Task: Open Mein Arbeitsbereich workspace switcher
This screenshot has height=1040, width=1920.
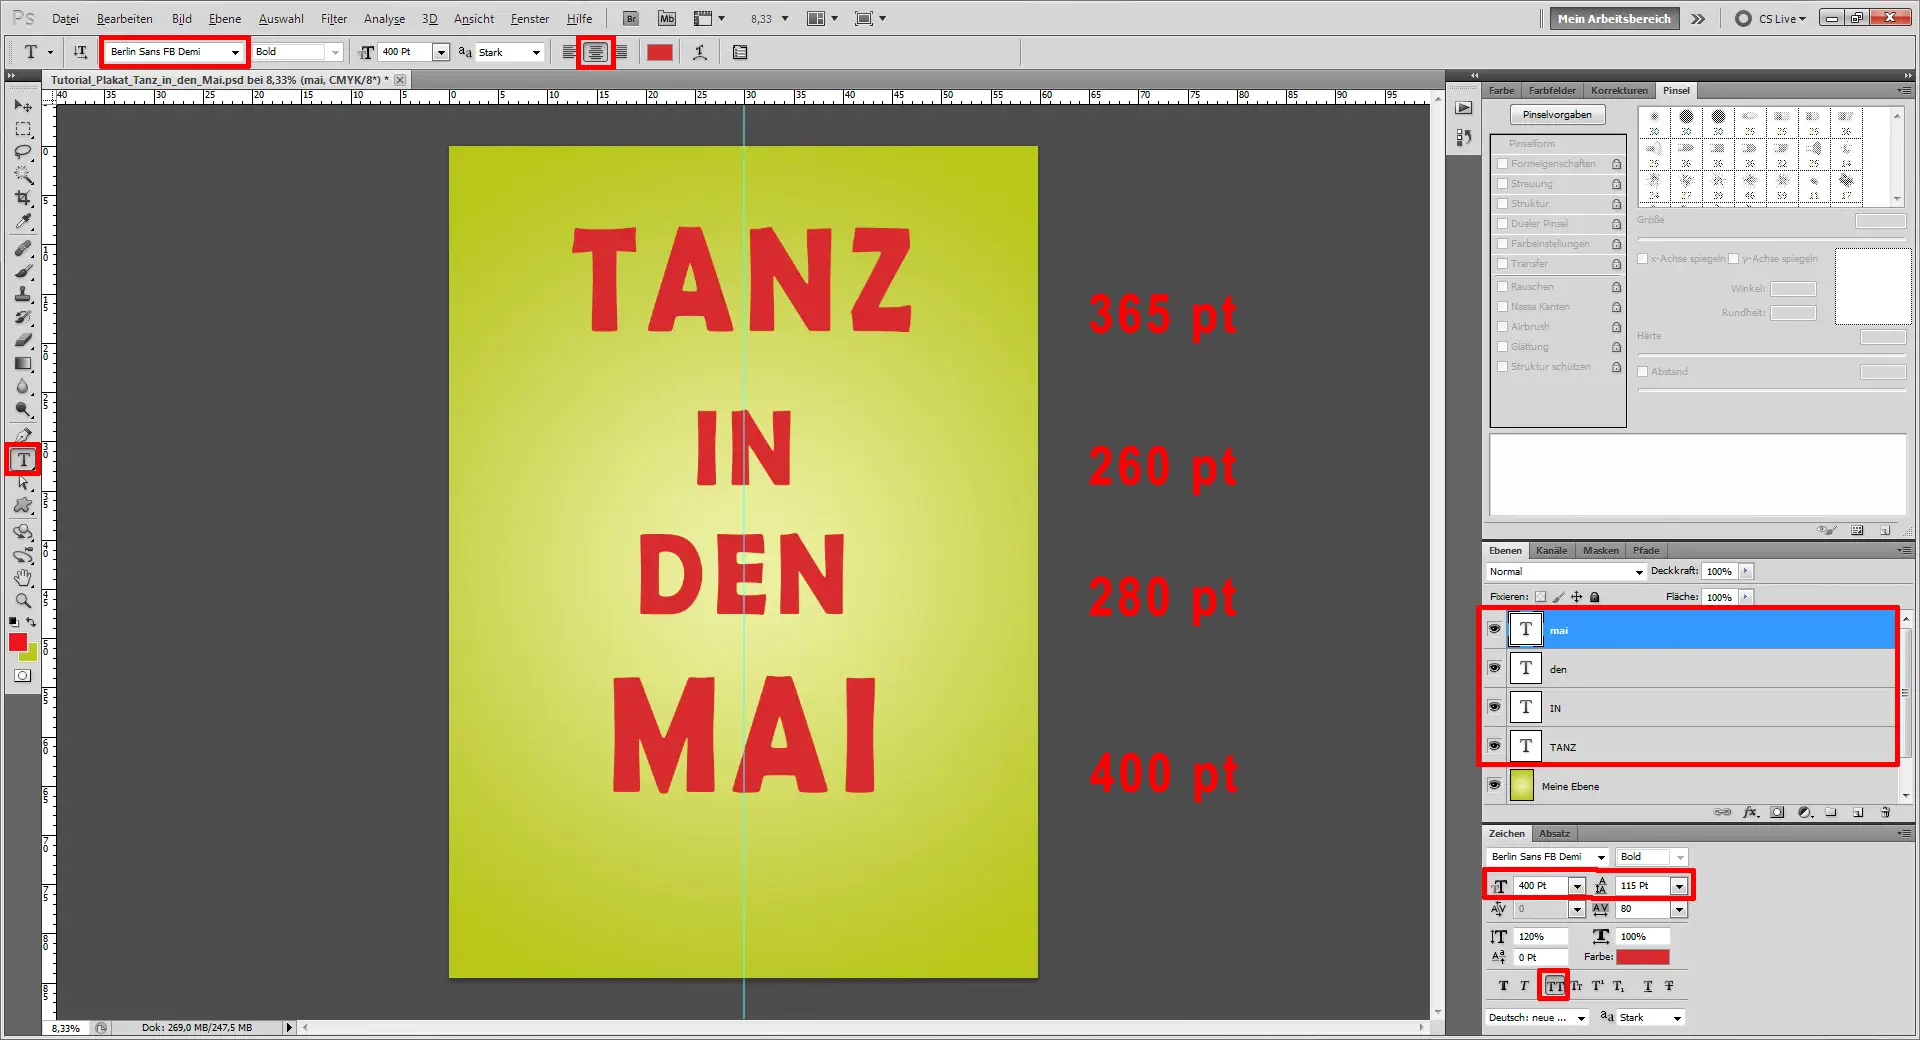Action: [1612, 17]
